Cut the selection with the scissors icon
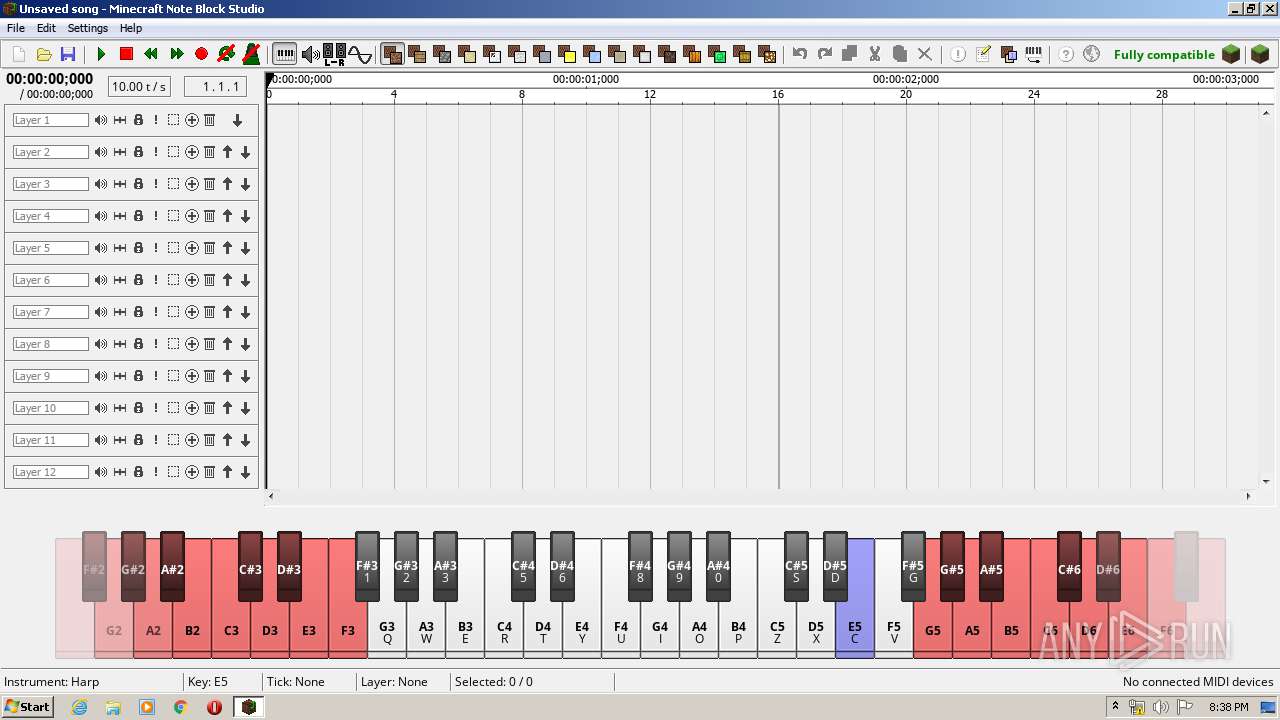The width and height of the screenshot is (1280, 720). click(x=875, y=54)
